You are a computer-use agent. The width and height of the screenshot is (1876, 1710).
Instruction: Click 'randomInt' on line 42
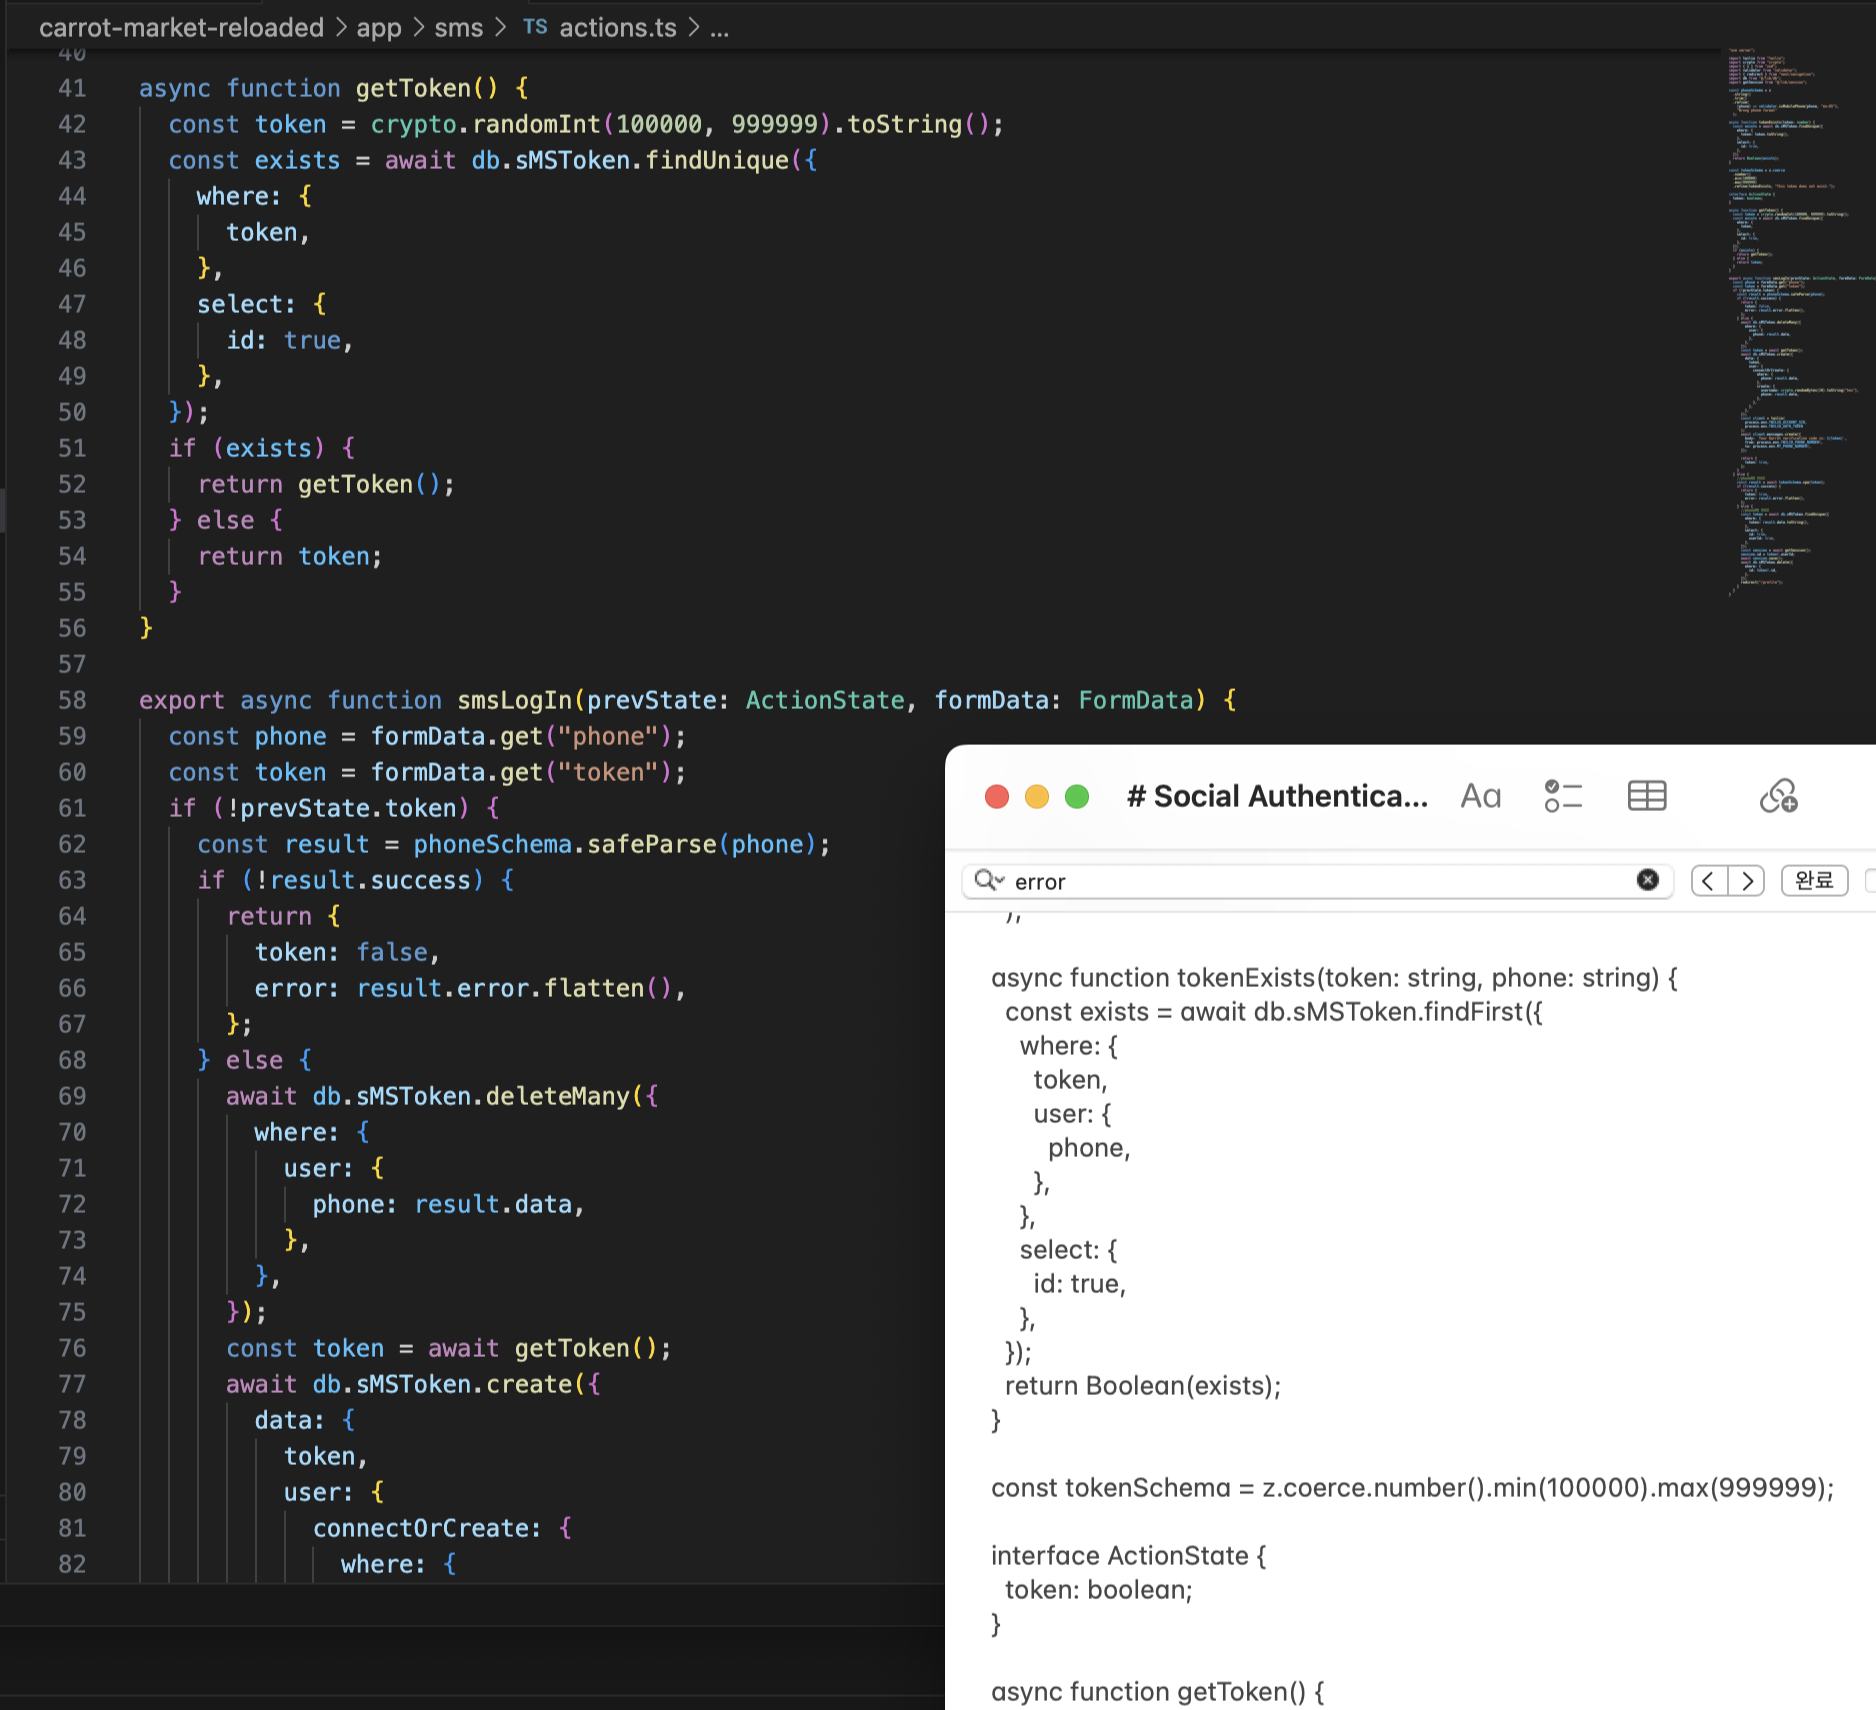(x=536, y=124)
